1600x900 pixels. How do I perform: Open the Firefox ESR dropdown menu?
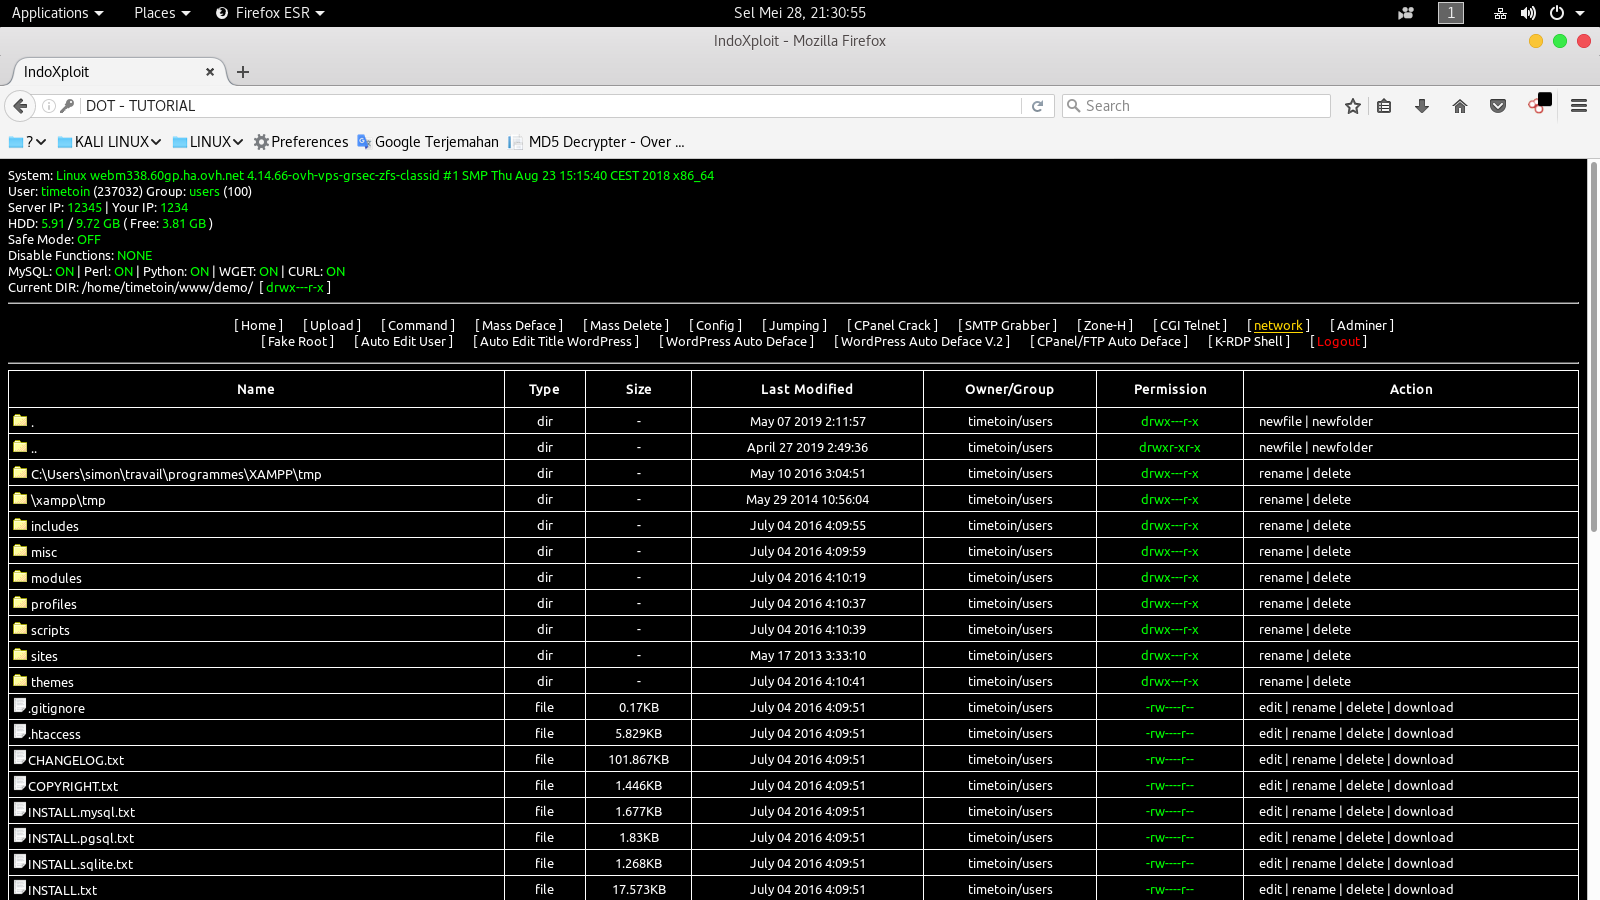pos(269,13)
